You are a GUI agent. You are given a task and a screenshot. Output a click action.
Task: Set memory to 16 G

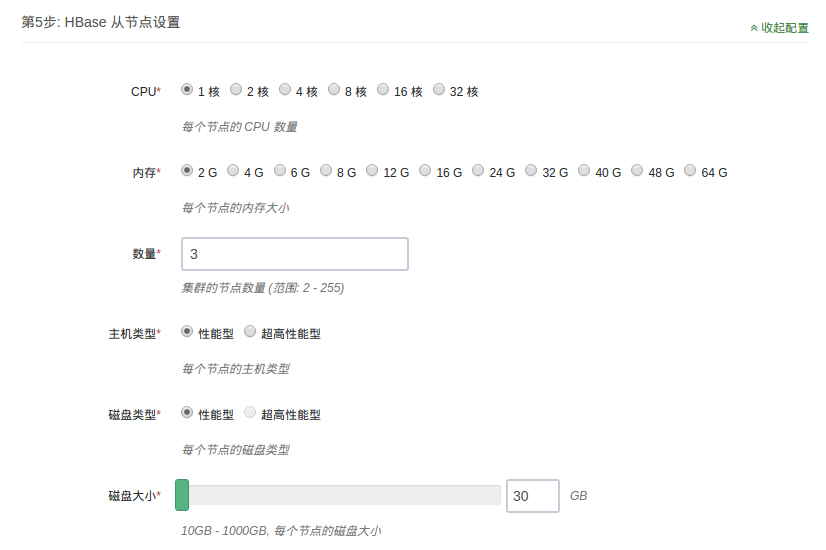tap(425, 171)
